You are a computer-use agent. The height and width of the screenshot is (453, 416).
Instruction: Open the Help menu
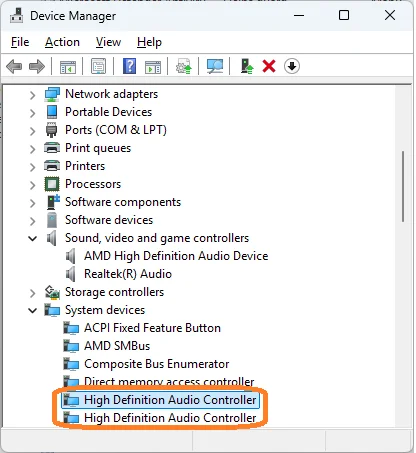coord(149,42)
